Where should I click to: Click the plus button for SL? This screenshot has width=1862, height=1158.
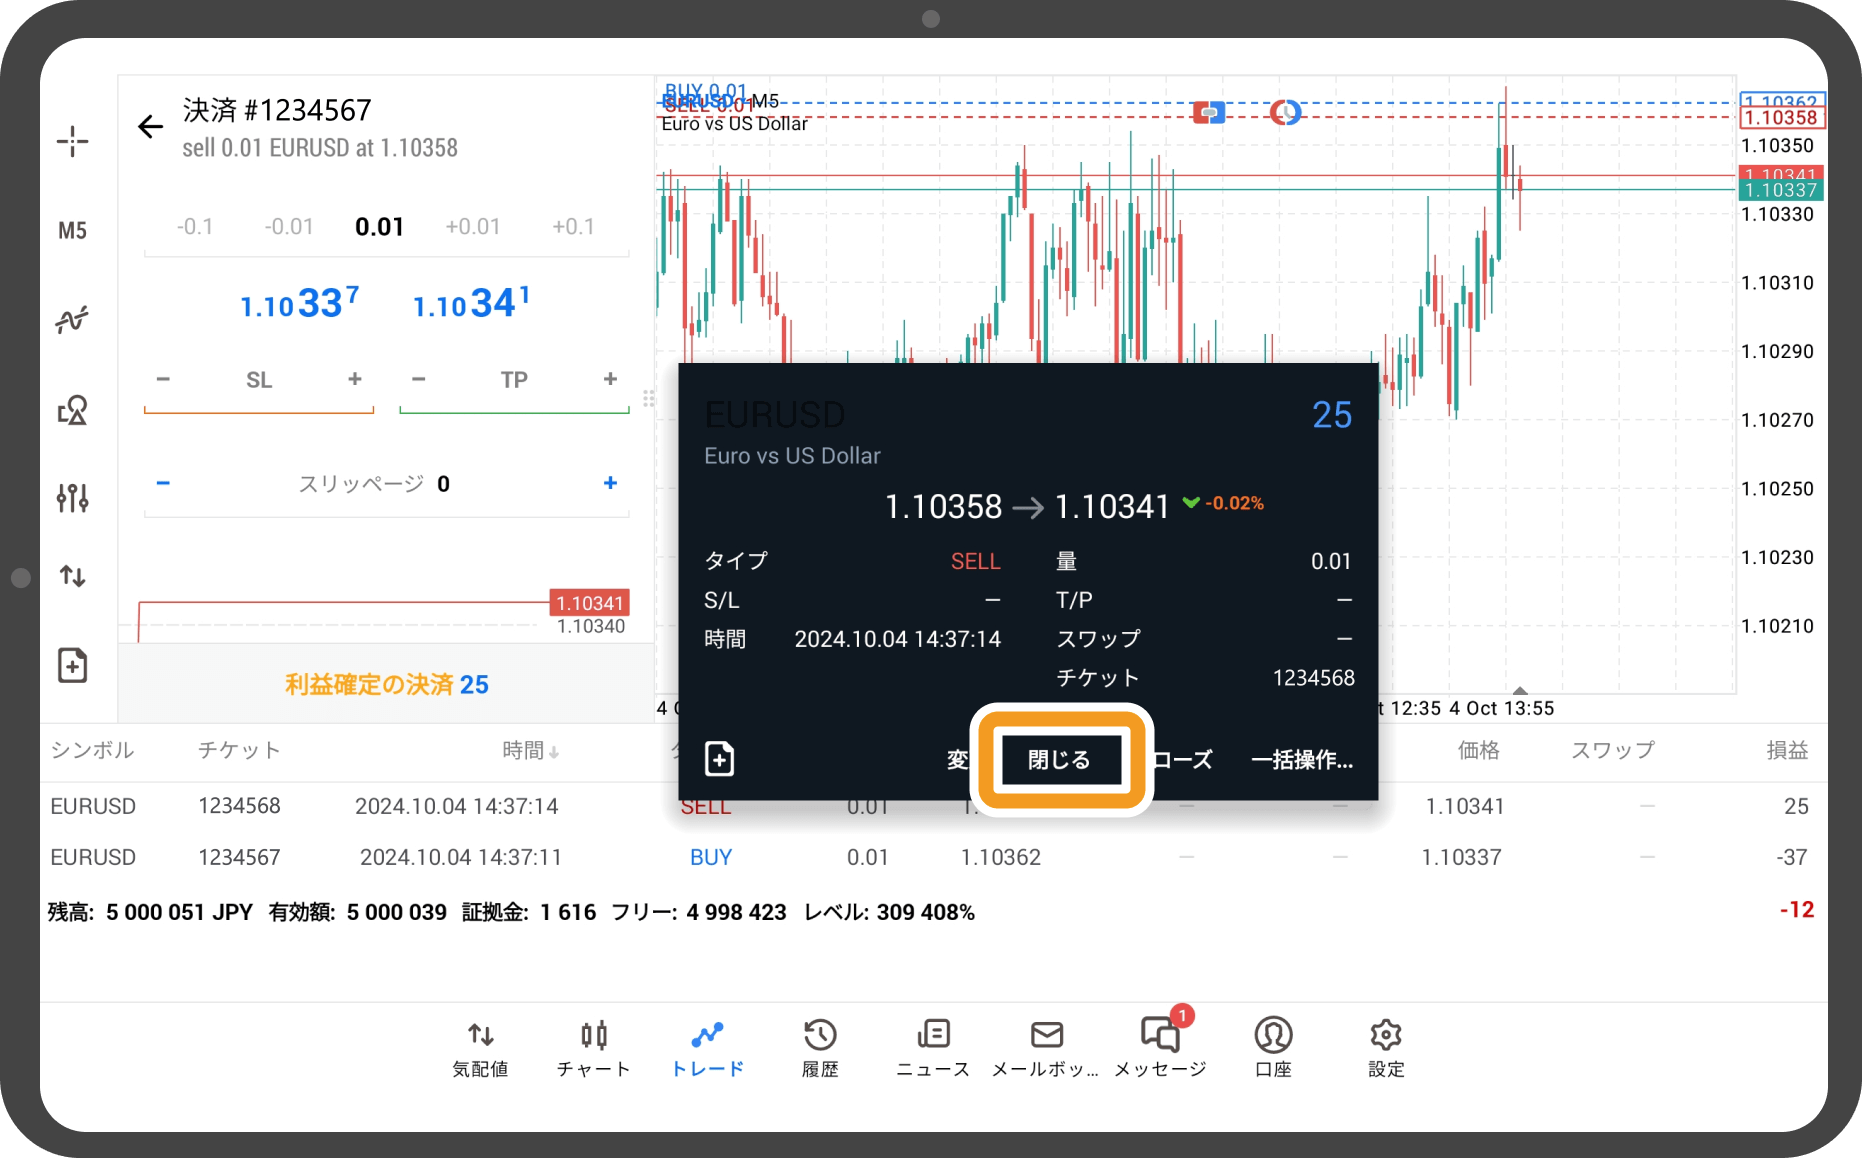pos(355,379)
